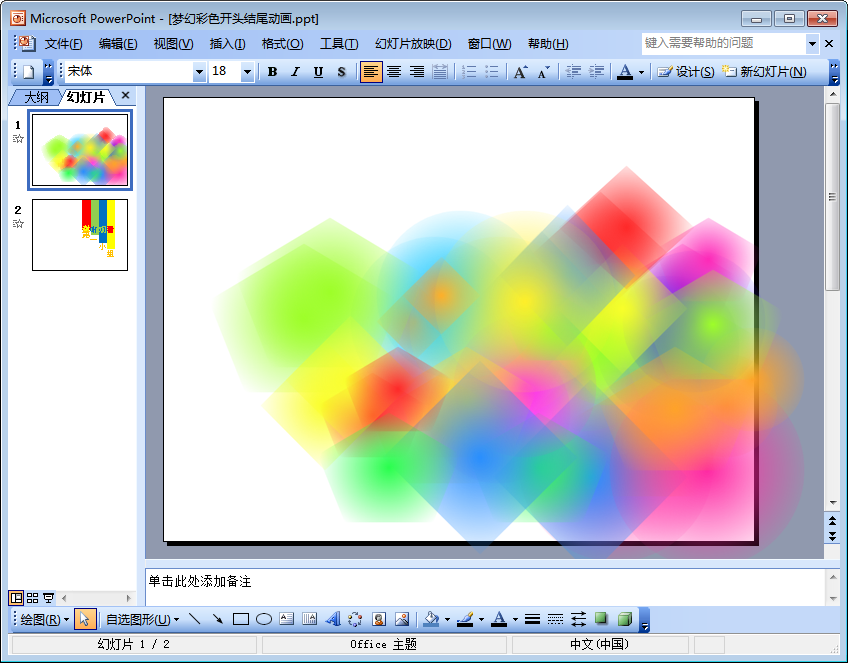Switch to Slide Sorter view
848x663 pixels.
pos(32,598)
